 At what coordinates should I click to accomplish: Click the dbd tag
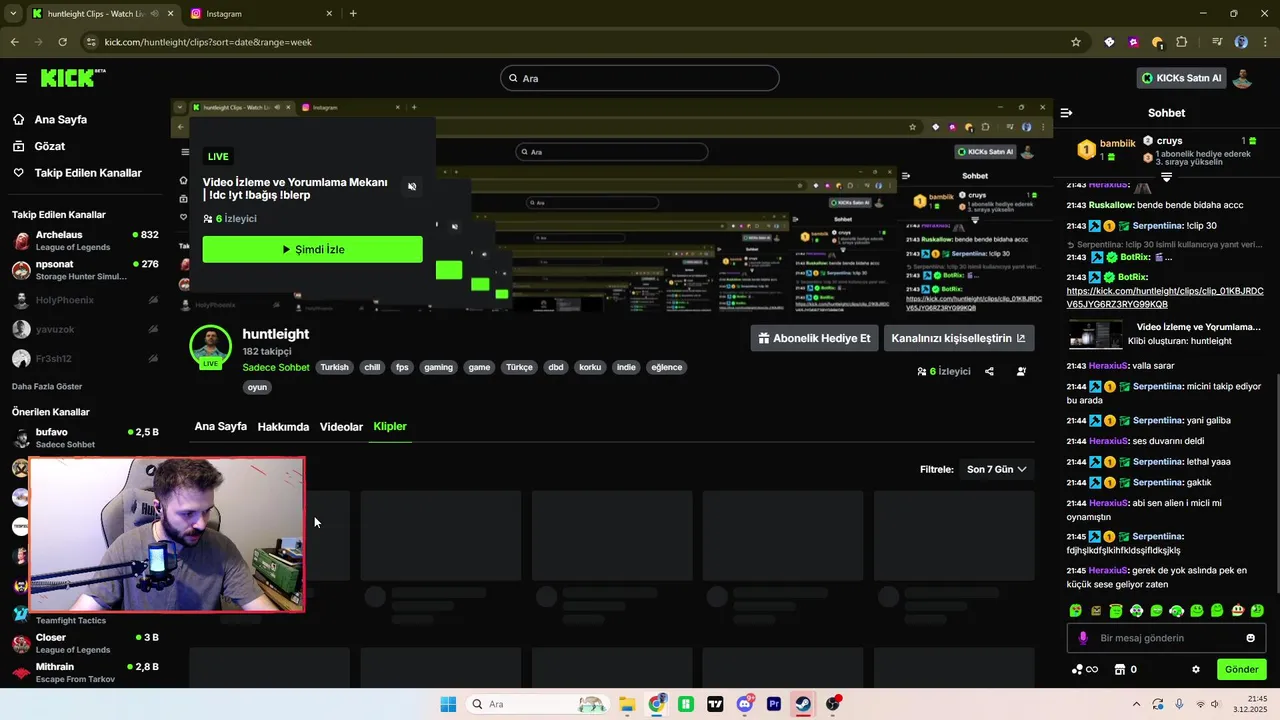click(x=556, y=367)
